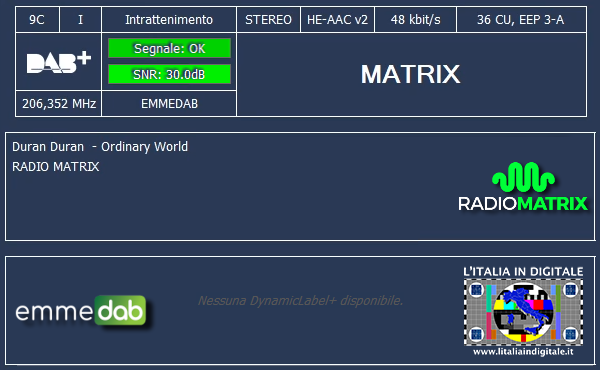Open the L'Italia in Digitale test card image

pos(523,312)
